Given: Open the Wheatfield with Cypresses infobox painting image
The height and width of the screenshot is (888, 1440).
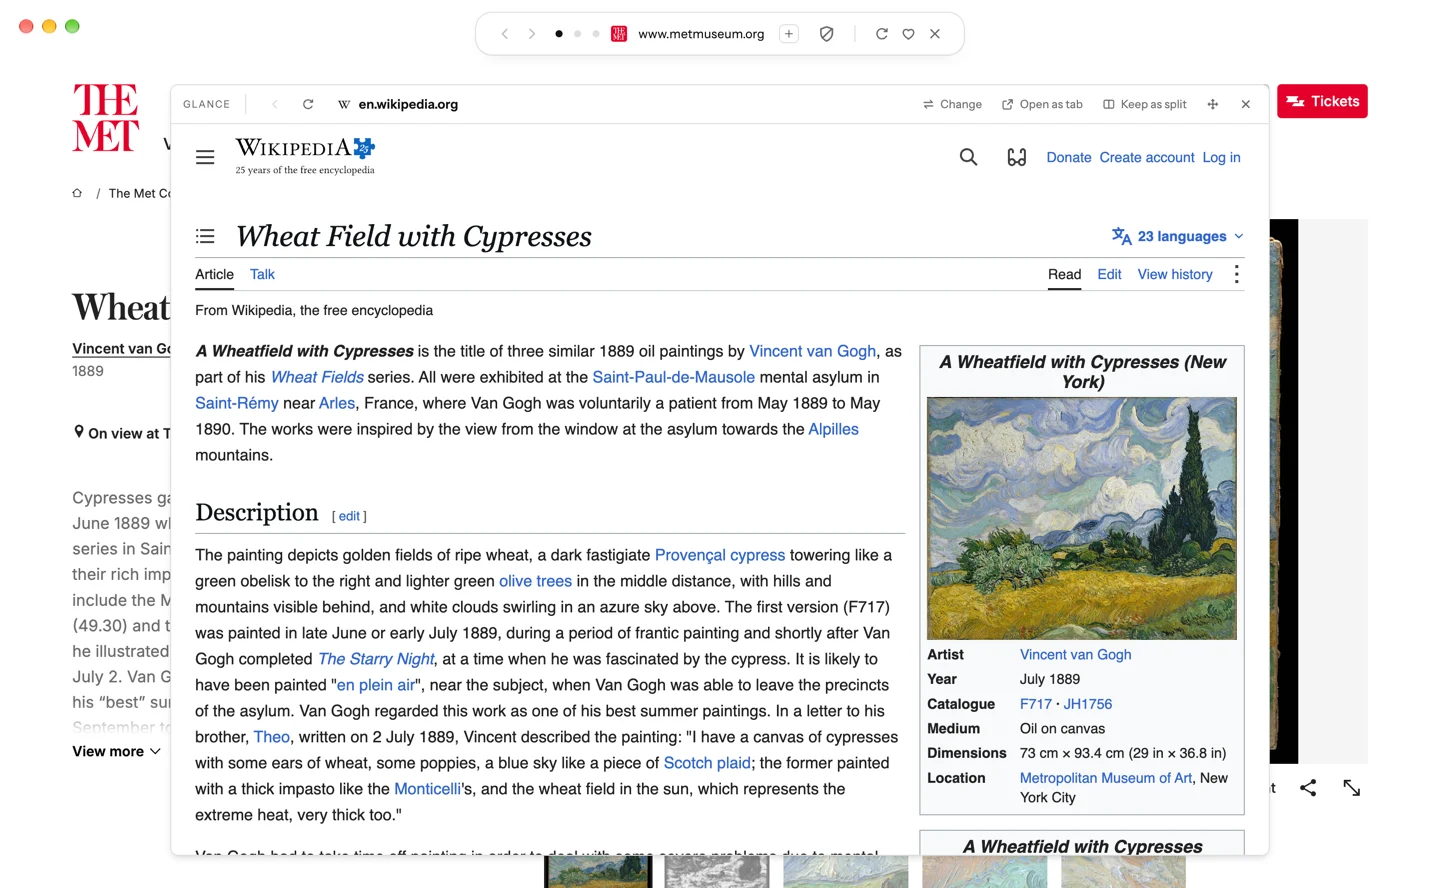Looking at the screenshot, I should [x=1082, y=518].
